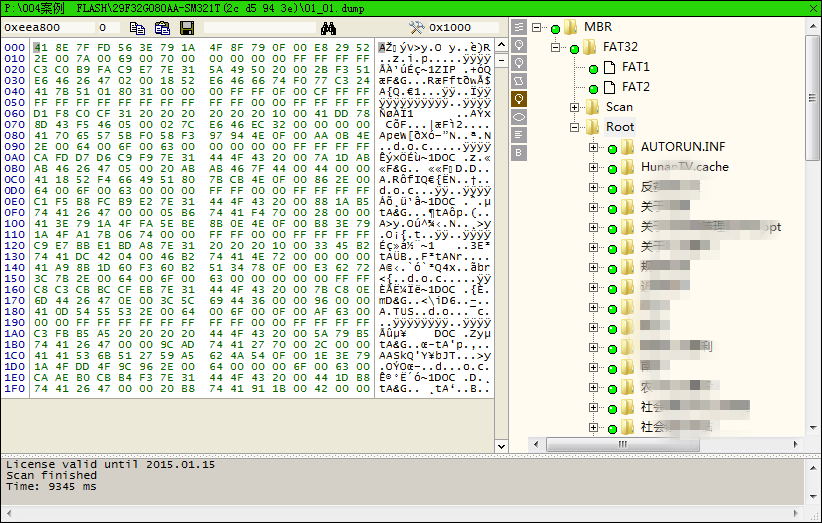Select the FAT2 entry in the tree
This screenshot has height=523, width=822.
(x=635, y=86)
